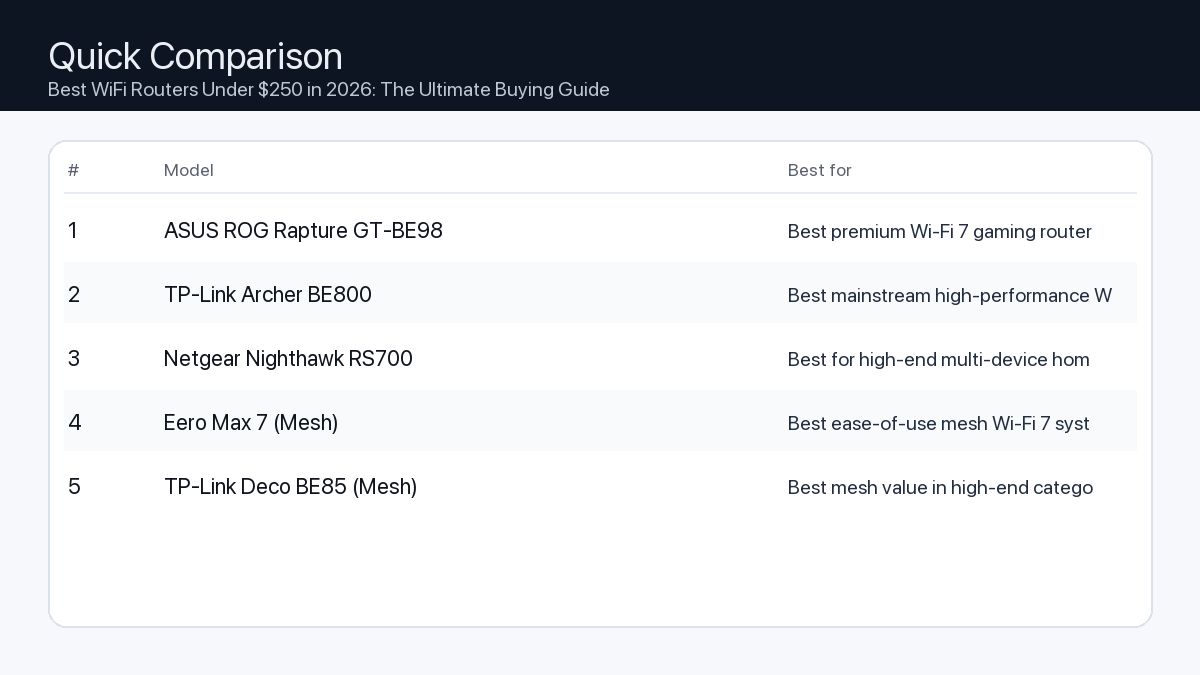The height and width of the screenshot is (675, 1200).
Task: Click the Best for high-end multi-device description
Action: 938,360
